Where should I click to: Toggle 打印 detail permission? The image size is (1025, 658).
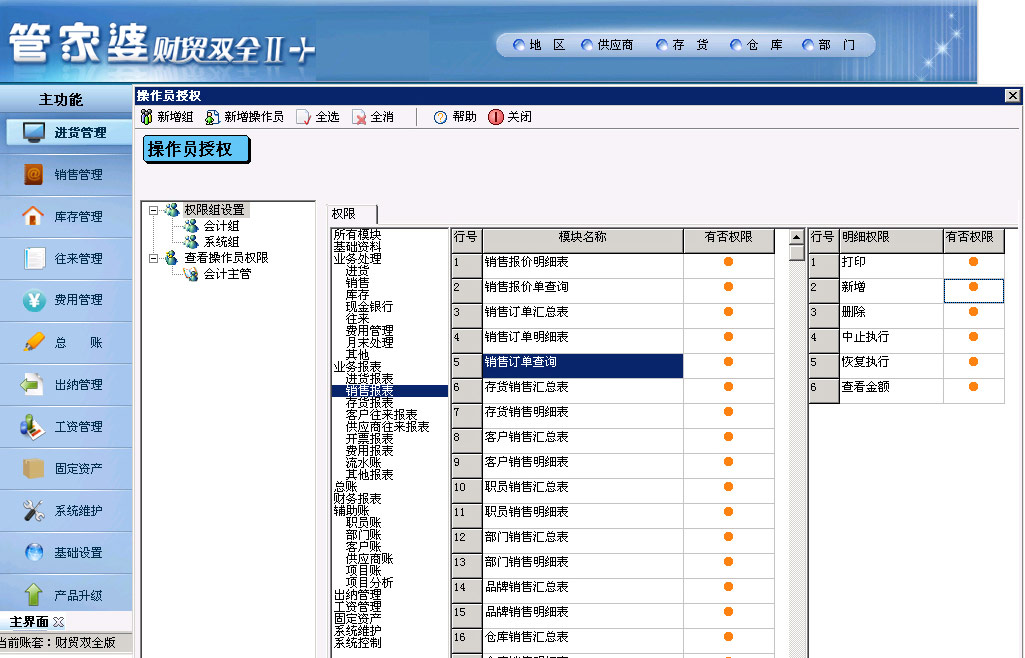[x=973, y=262]
